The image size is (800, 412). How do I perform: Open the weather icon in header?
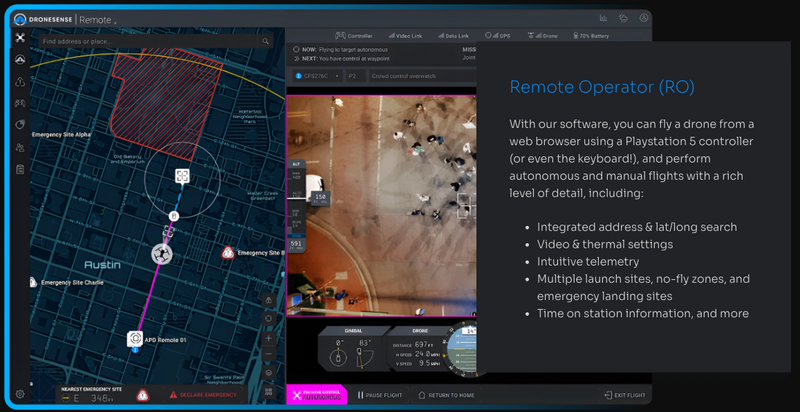pos(623,18)
